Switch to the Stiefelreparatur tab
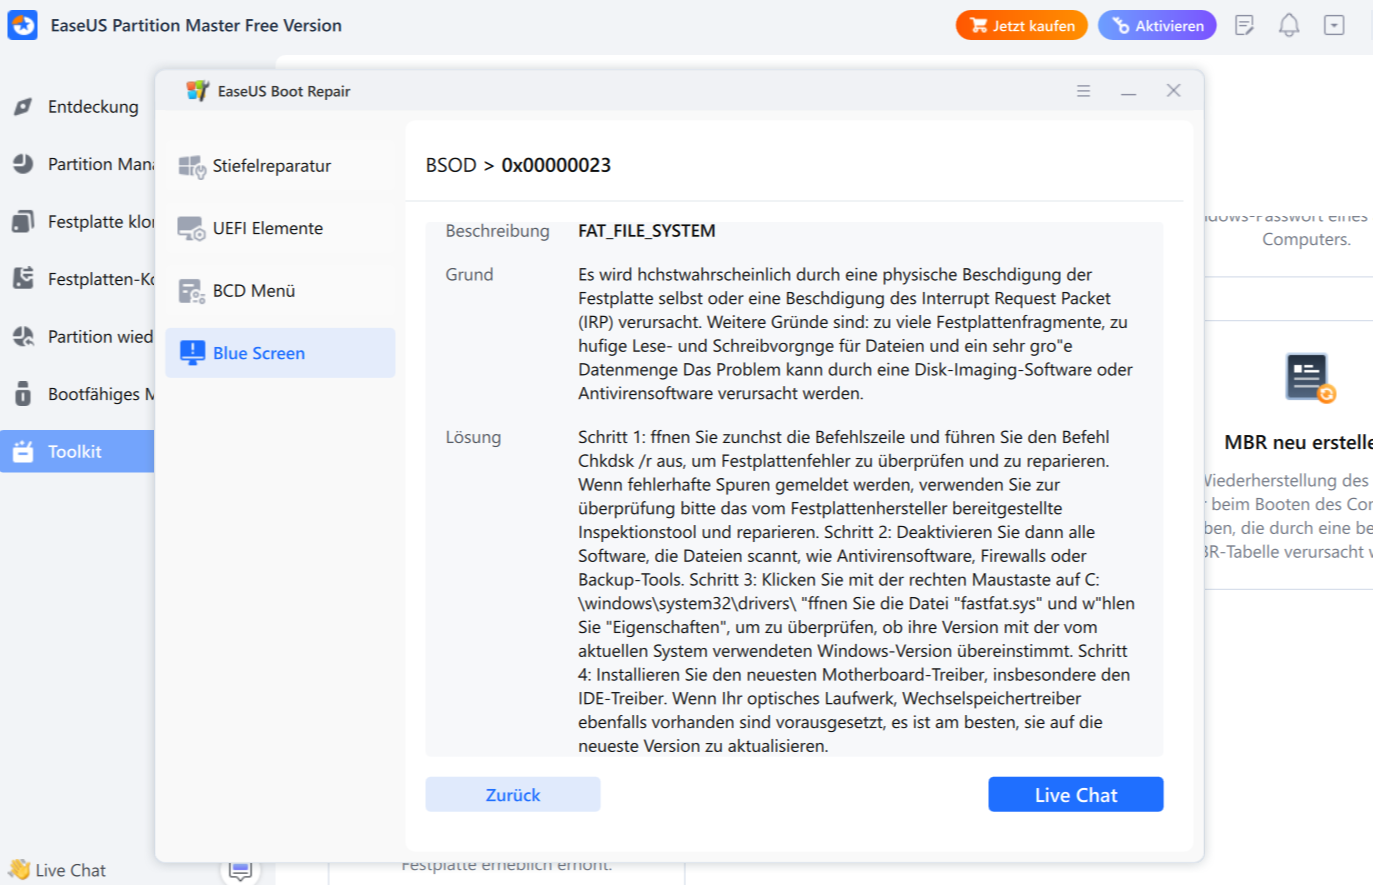 [x=271, y=166]
